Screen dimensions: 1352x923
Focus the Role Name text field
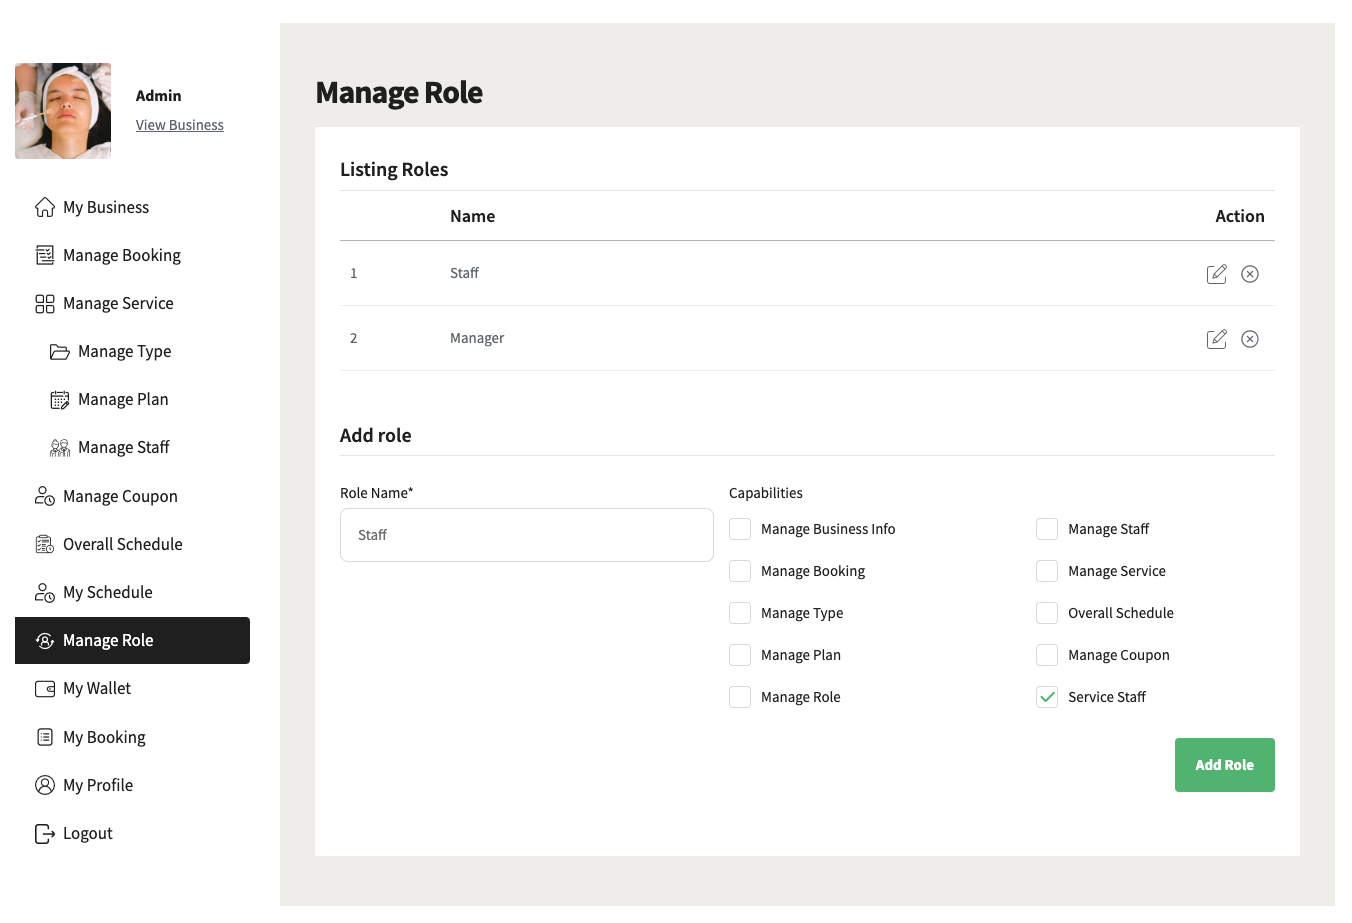tap(526, 535)
